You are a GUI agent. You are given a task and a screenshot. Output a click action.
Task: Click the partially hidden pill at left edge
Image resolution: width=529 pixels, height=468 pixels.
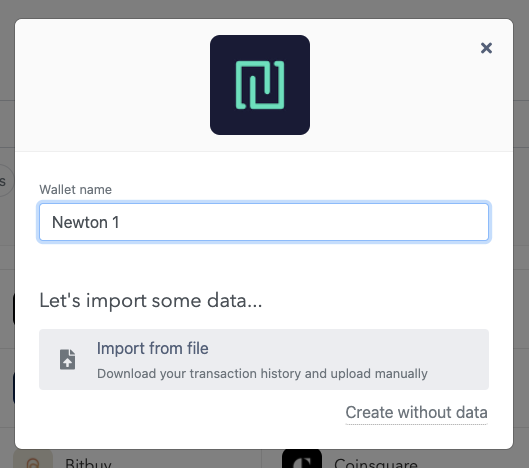(x=5, y=181)
